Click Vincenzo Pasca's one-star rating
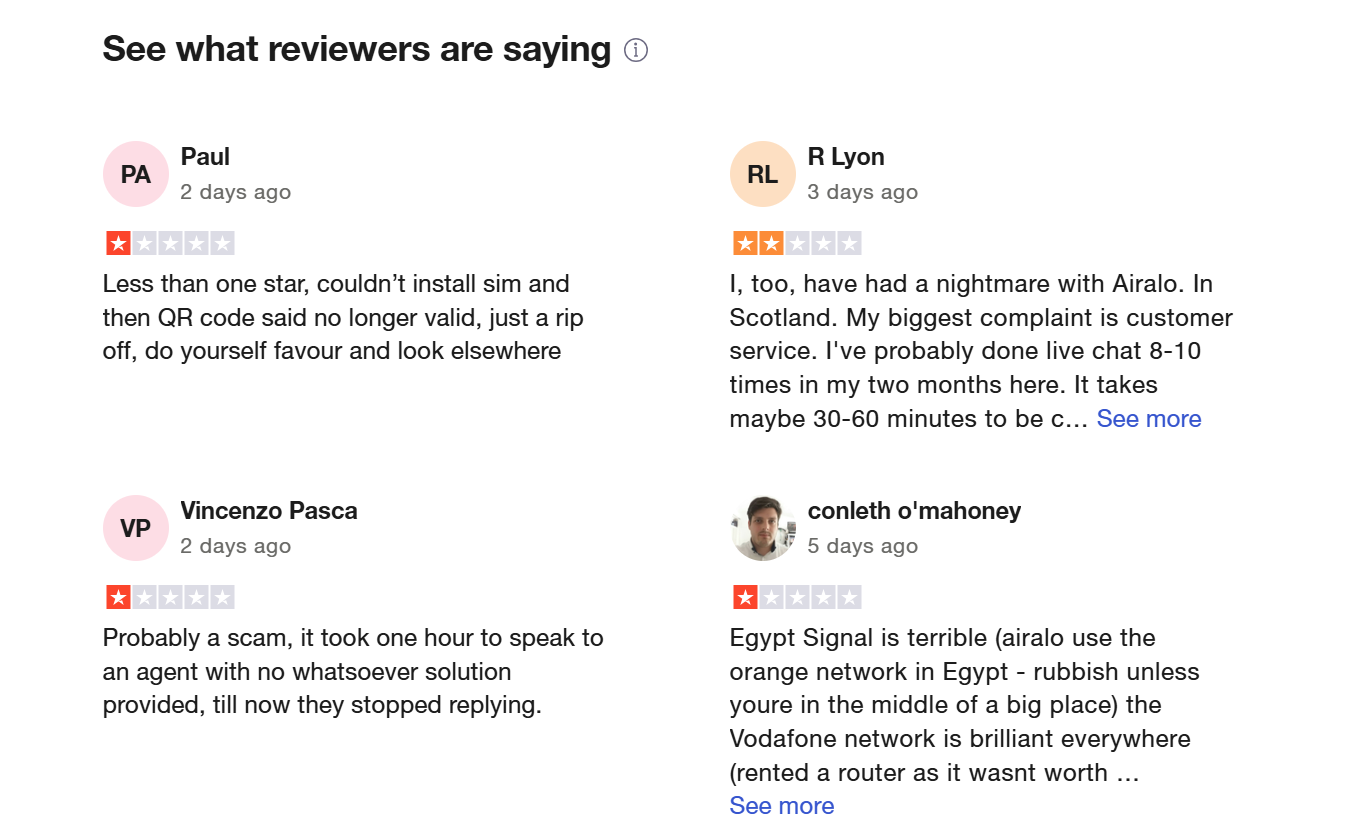1360x839 pixels. click(170, 598)
